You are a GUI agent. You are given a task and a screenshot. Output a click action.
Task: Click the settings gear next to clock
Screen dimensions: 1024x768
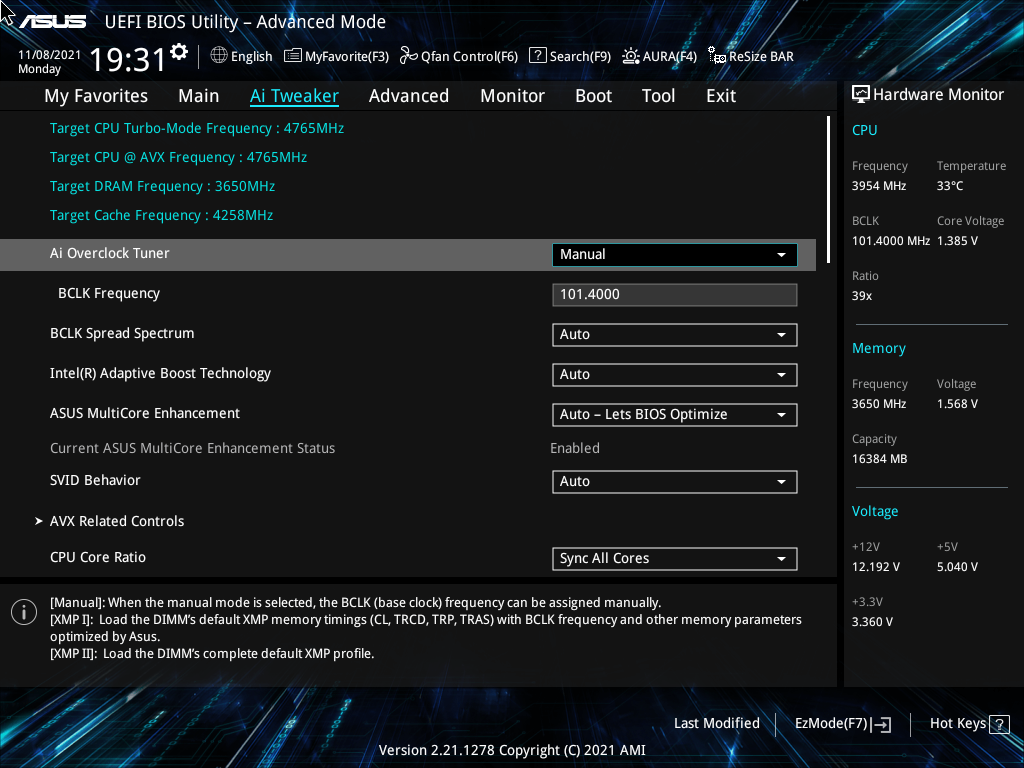coord(179,52)
